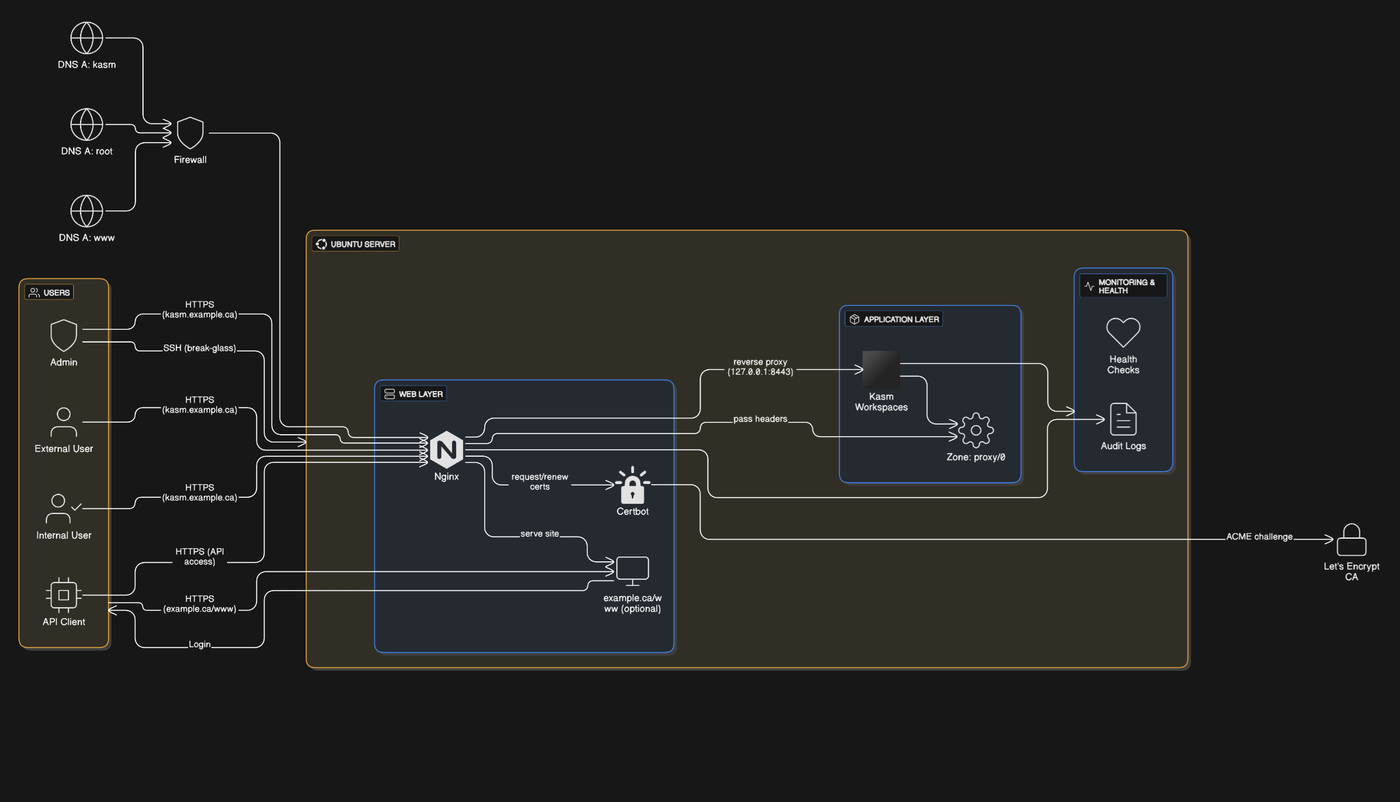
Task: Click the Certbot padlock icon
Action: click(x=632, y=489)
